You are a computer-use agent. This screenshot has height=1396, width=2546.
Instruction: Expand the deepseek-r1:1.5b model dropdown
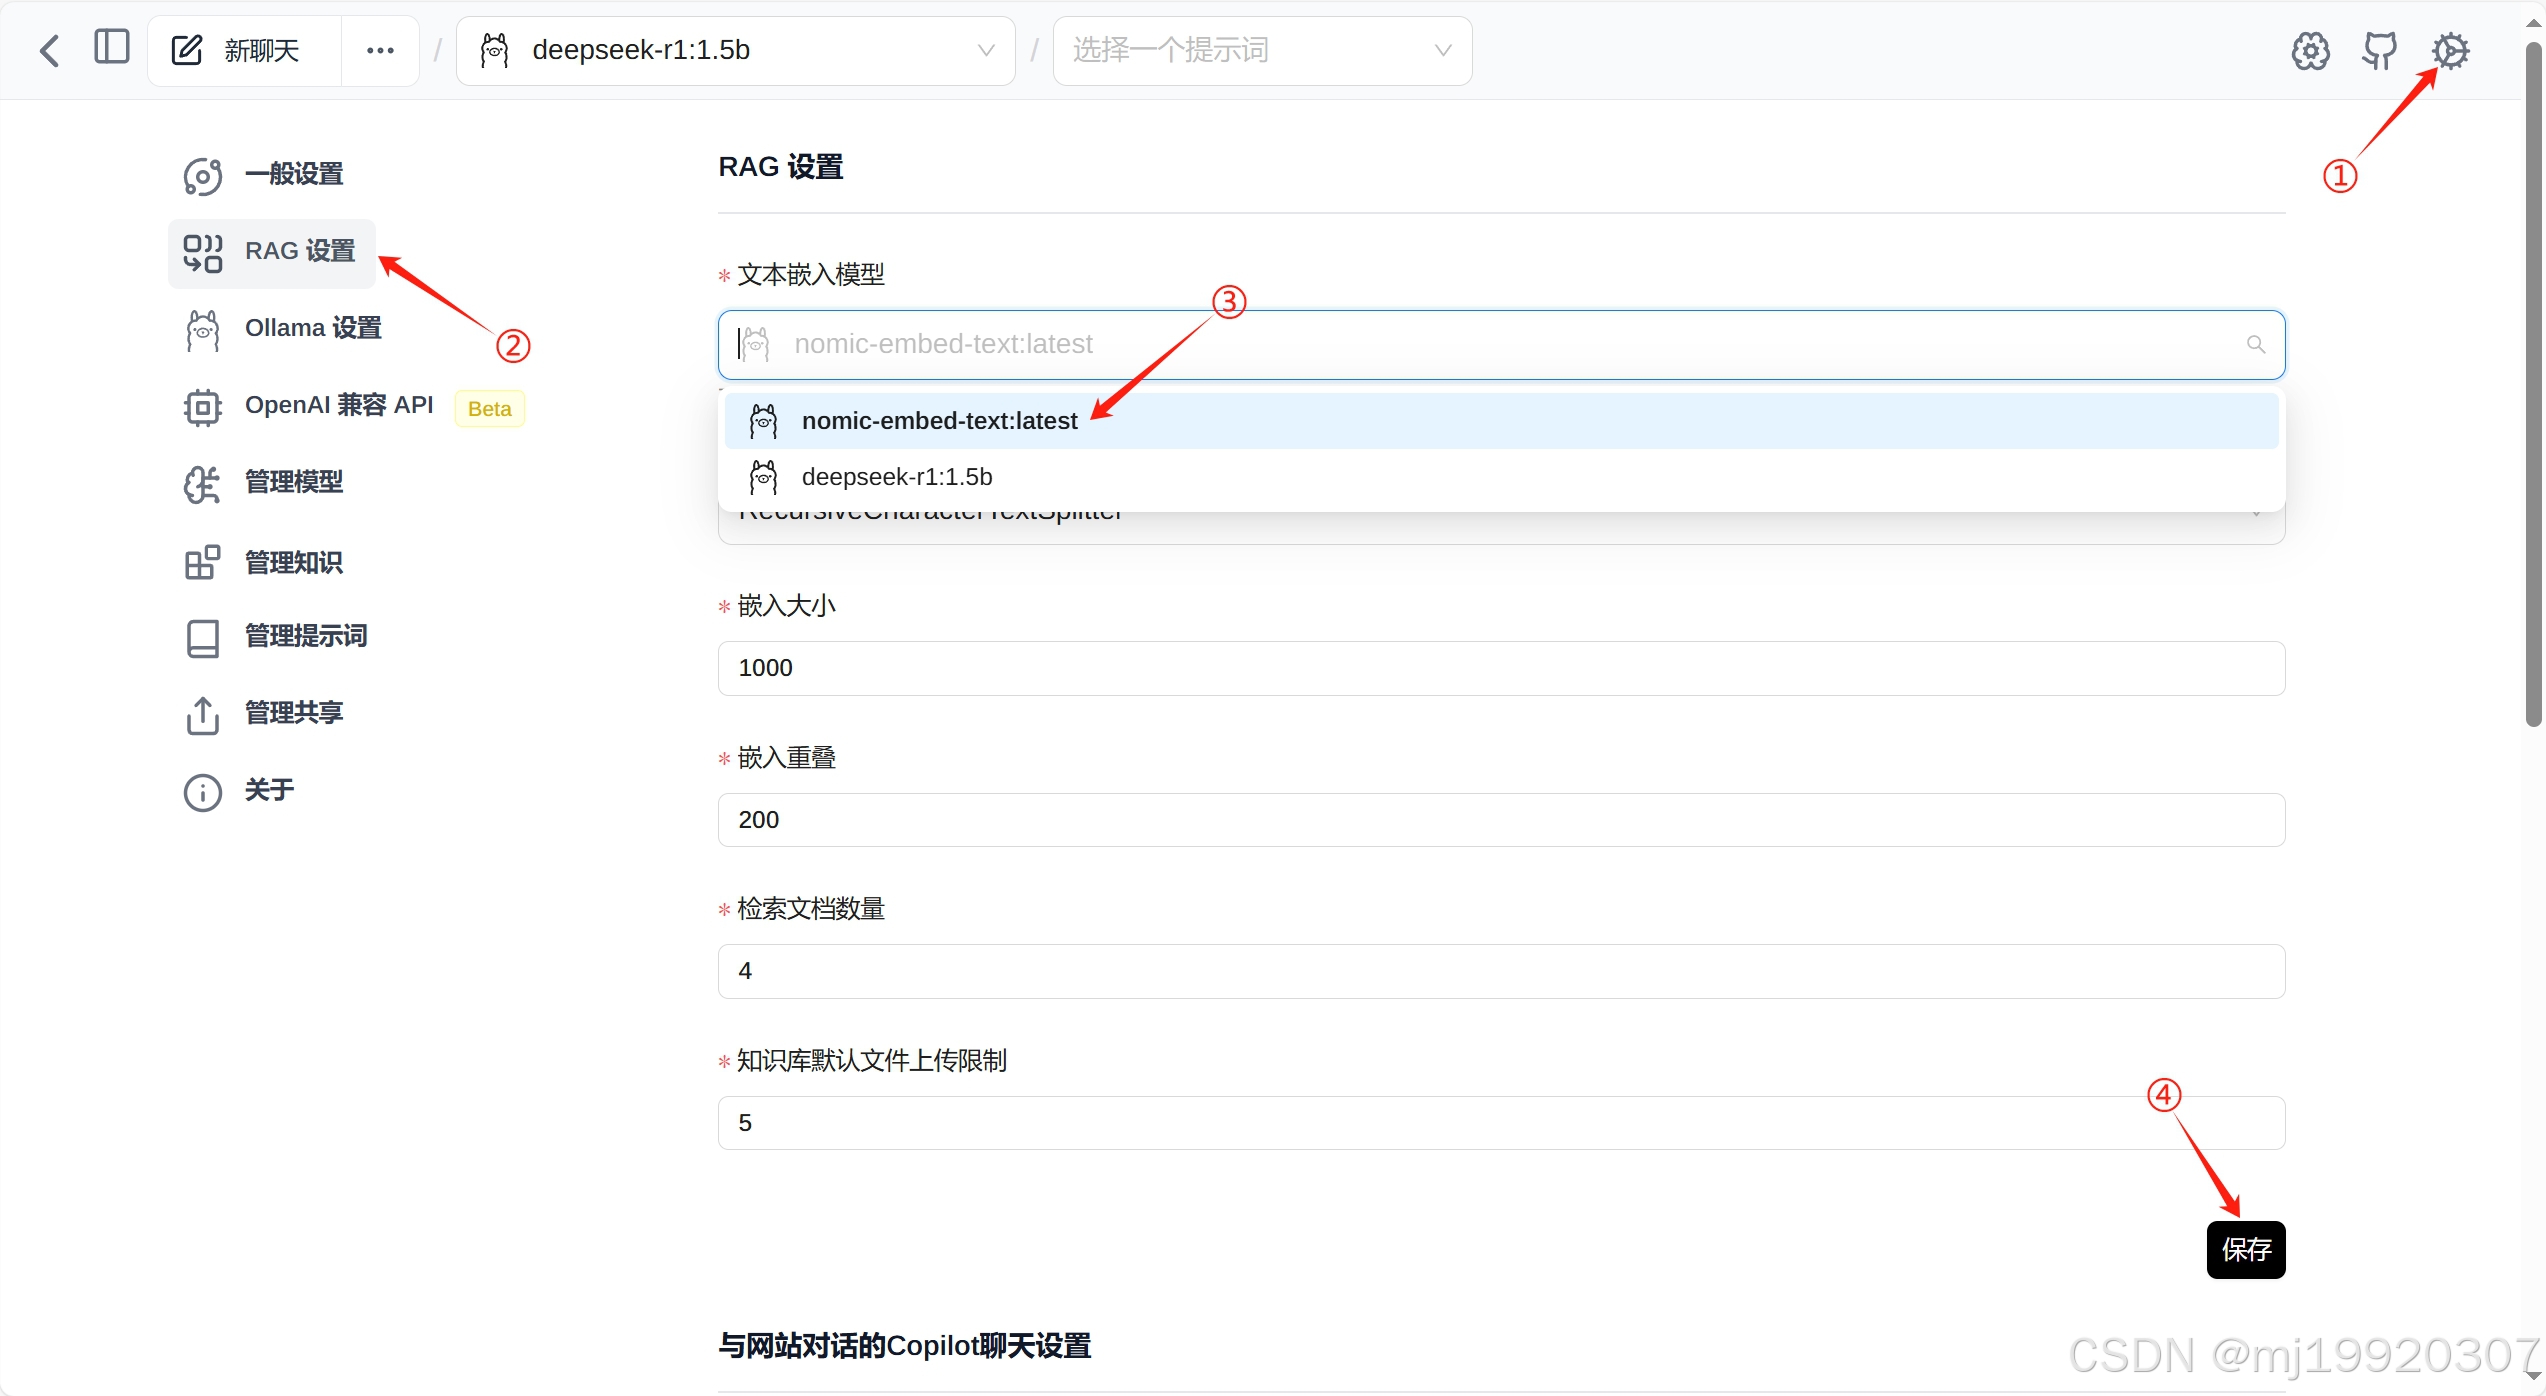click(736, 51)
